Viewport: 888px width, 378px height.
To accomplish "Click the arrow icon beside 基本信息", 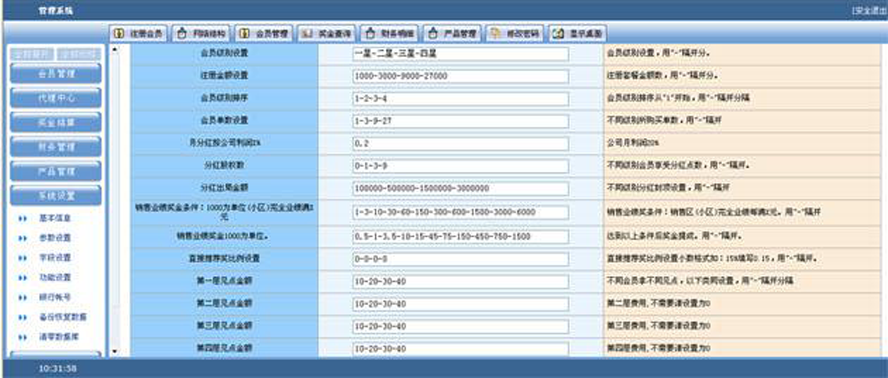I will coord(23,218).
